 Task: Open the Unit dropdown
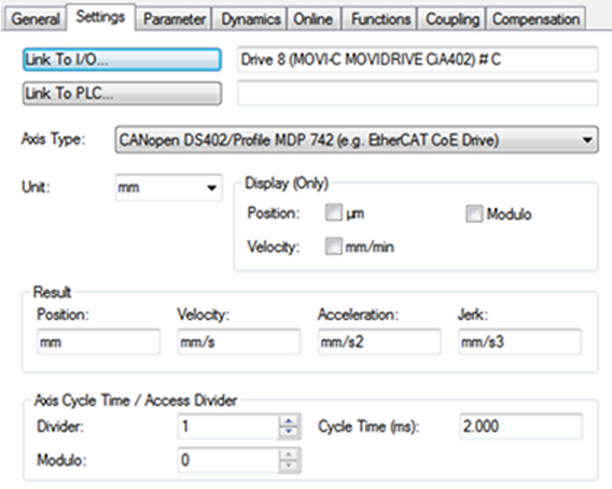coord(211,187)
